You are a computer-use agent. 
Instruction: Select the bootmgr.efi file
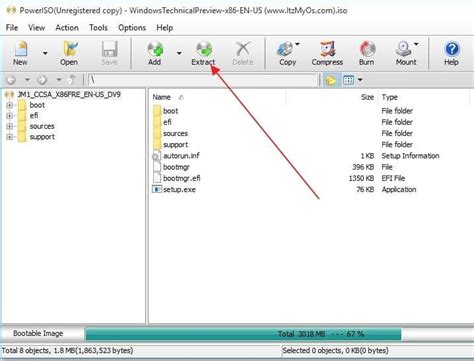182,178
